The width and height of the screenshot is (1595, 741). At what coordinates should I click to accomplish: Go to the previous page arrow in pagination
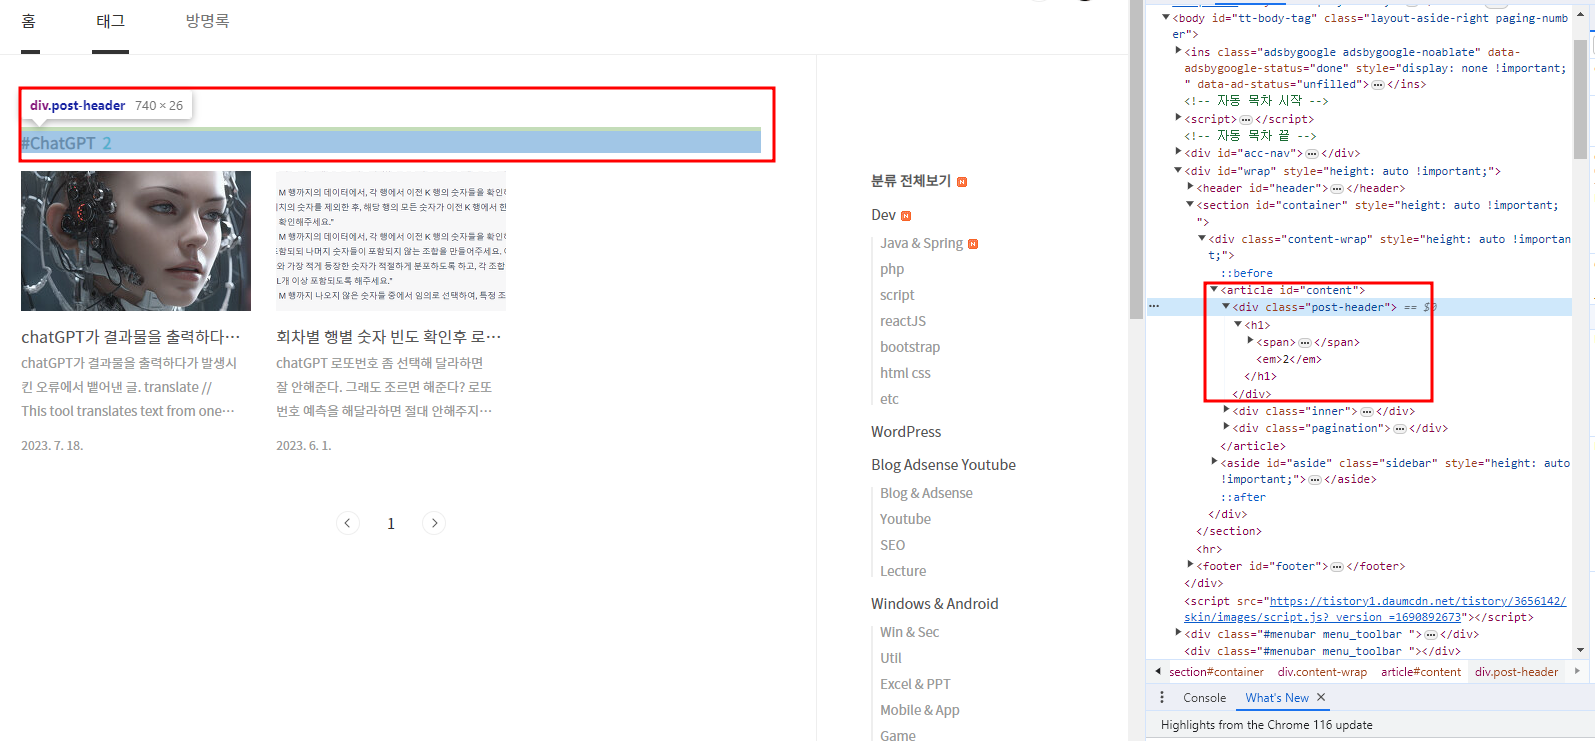[x=347, y=523]
